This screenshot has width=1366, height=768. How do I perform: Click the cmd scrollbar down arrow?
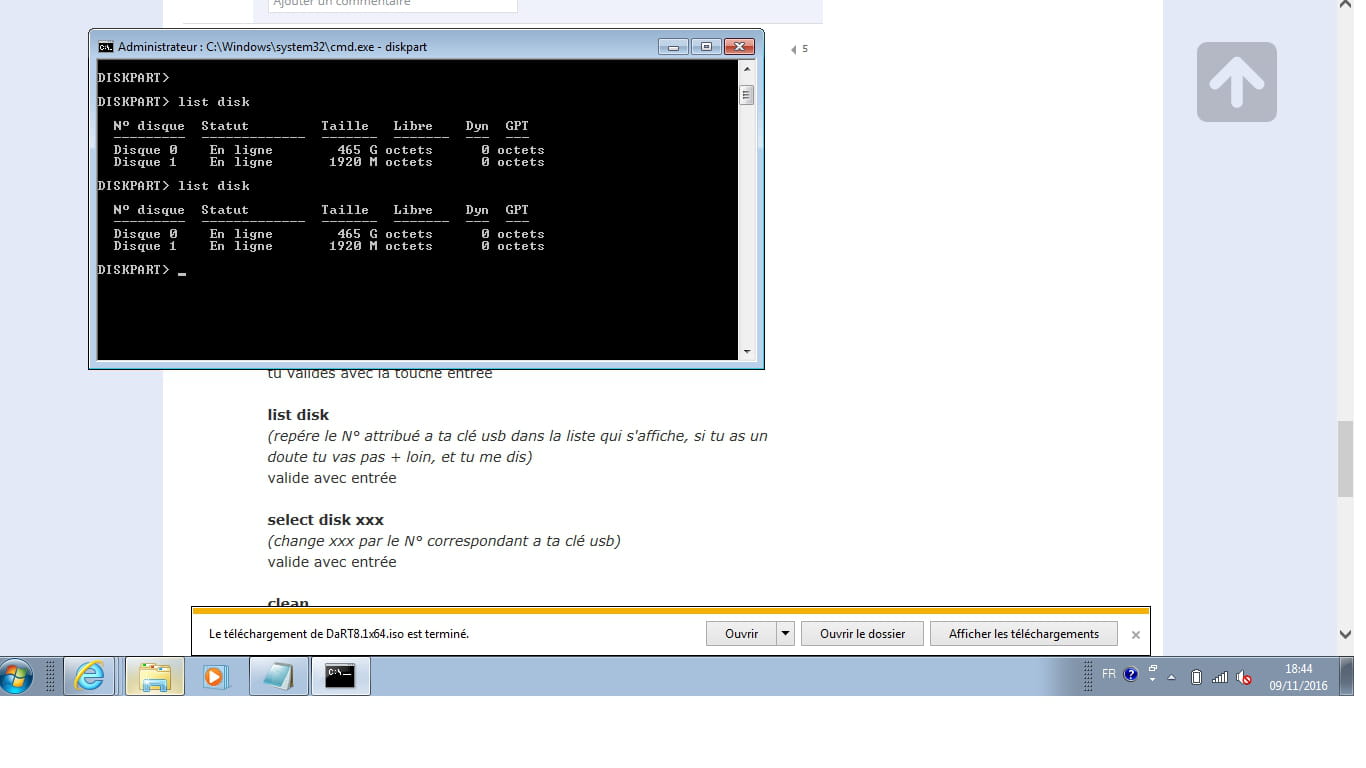746,351
